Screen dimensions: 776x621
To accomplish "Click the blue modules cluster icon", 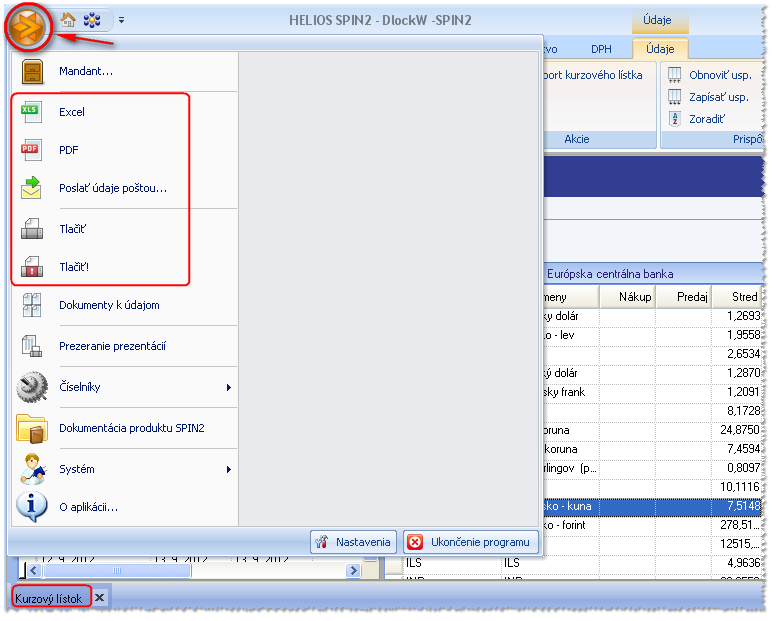I will point(92,20).
